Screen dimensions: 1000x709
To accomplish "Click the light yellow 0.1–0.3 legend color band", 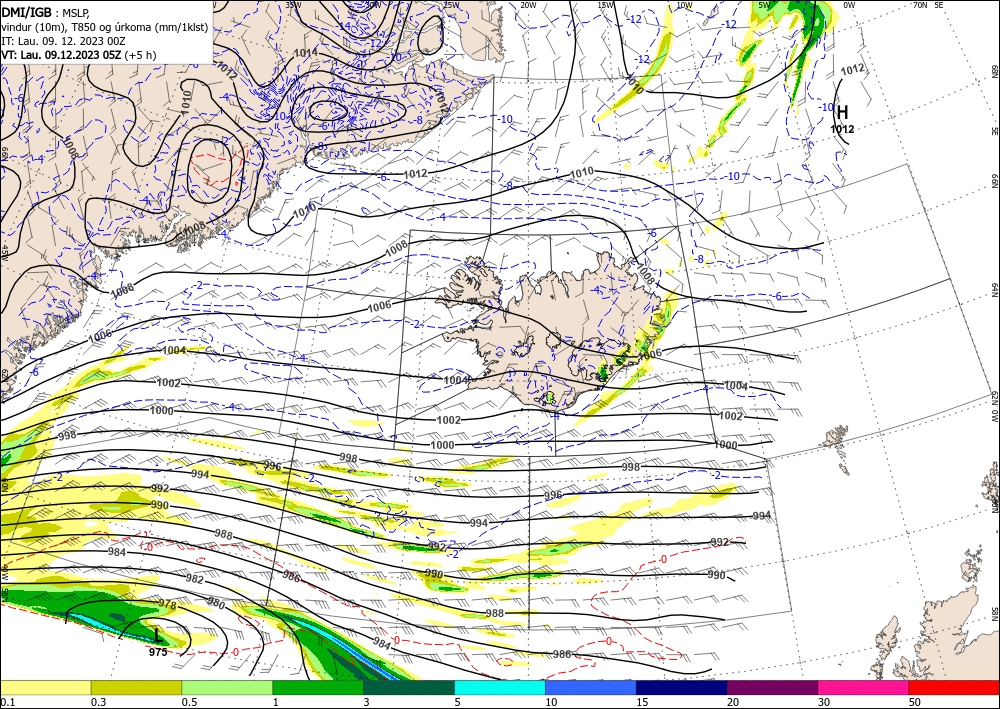I will pyautogui.click(x=45, y=687).
